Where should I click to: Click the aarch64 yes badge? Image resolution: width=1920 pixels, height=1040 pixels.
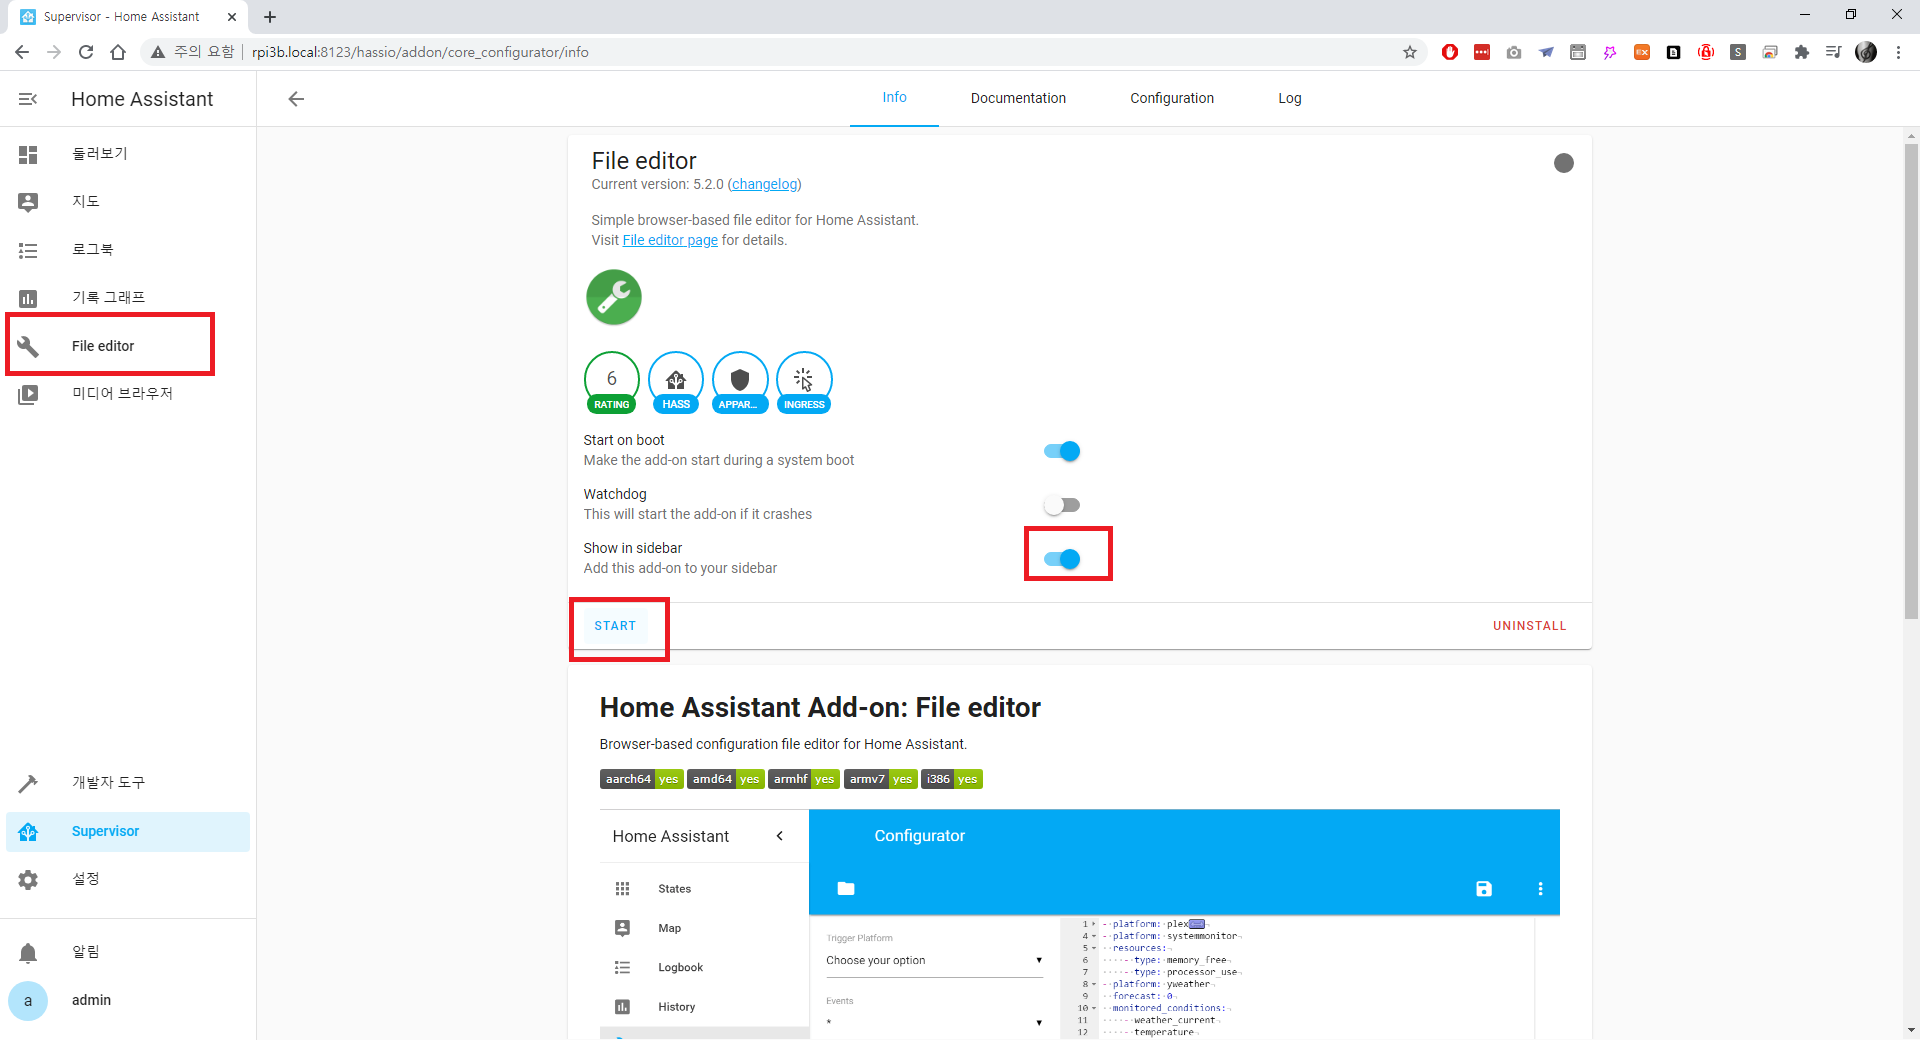click(x=641, y=779)
